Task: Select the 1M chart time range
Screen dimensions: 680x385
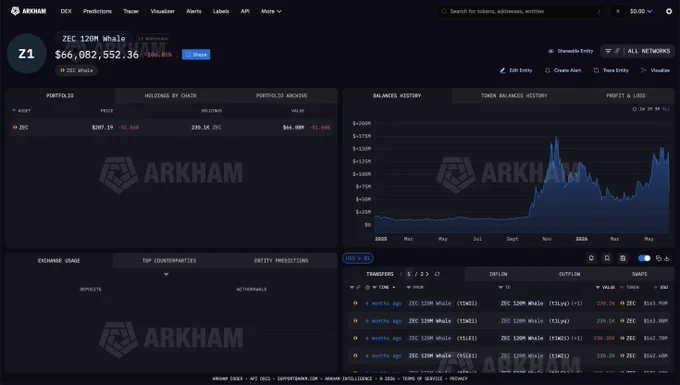Action: click(x=650, y=109)
